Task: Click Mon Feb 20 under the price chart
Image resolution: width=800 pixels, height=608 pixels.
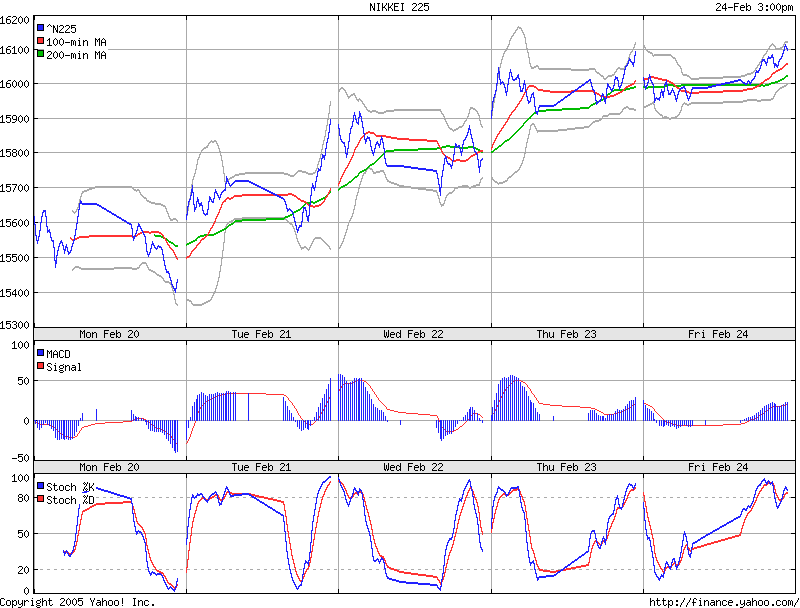Action: [x=109, y=334]
